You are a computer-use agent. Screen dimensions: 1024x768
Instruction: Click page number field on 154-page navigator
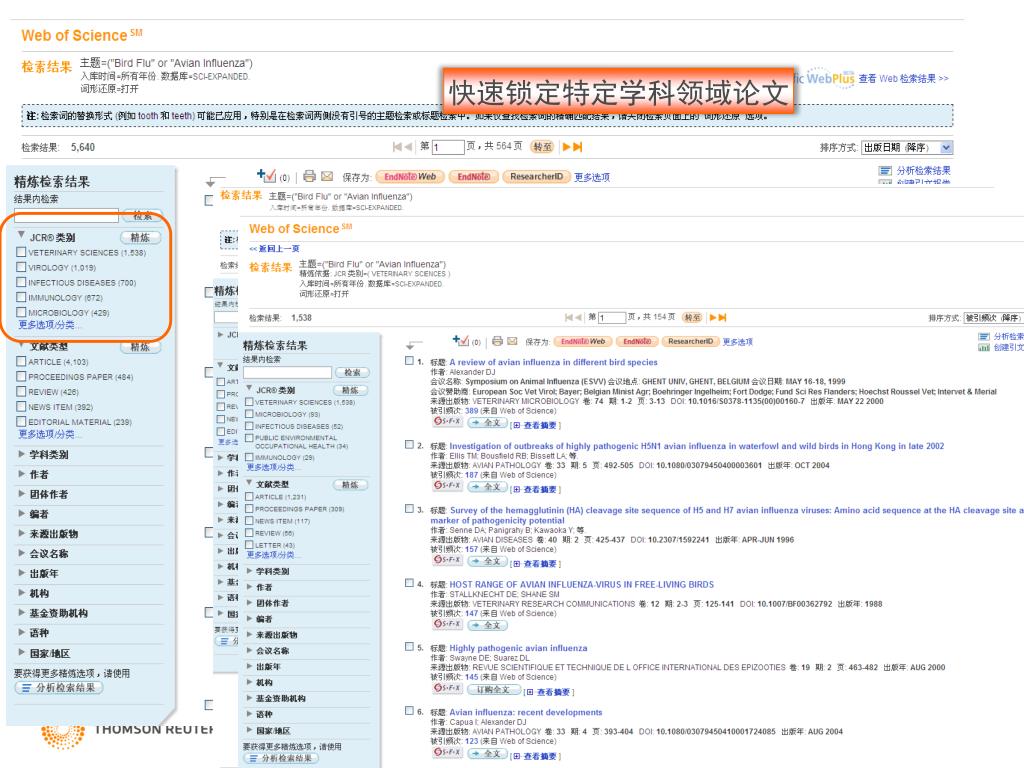[x=611, y=317]
